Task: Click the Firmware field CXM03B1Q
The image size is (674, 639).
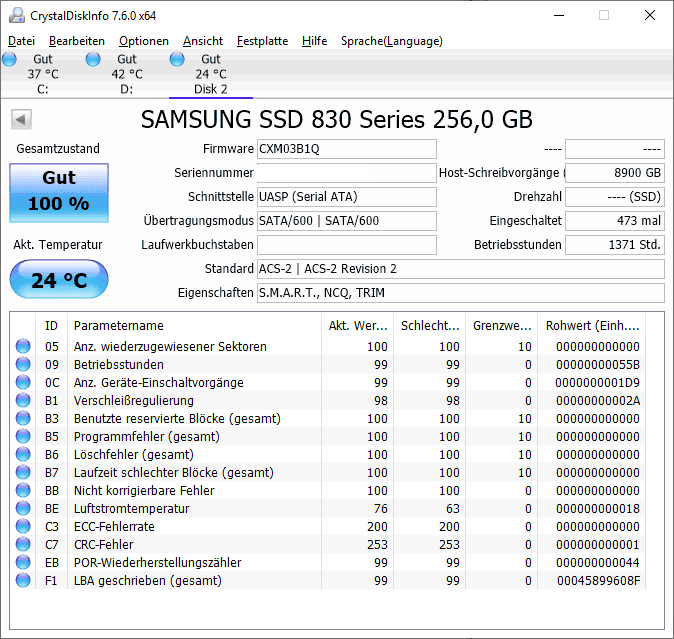Action: coord(347,149)
